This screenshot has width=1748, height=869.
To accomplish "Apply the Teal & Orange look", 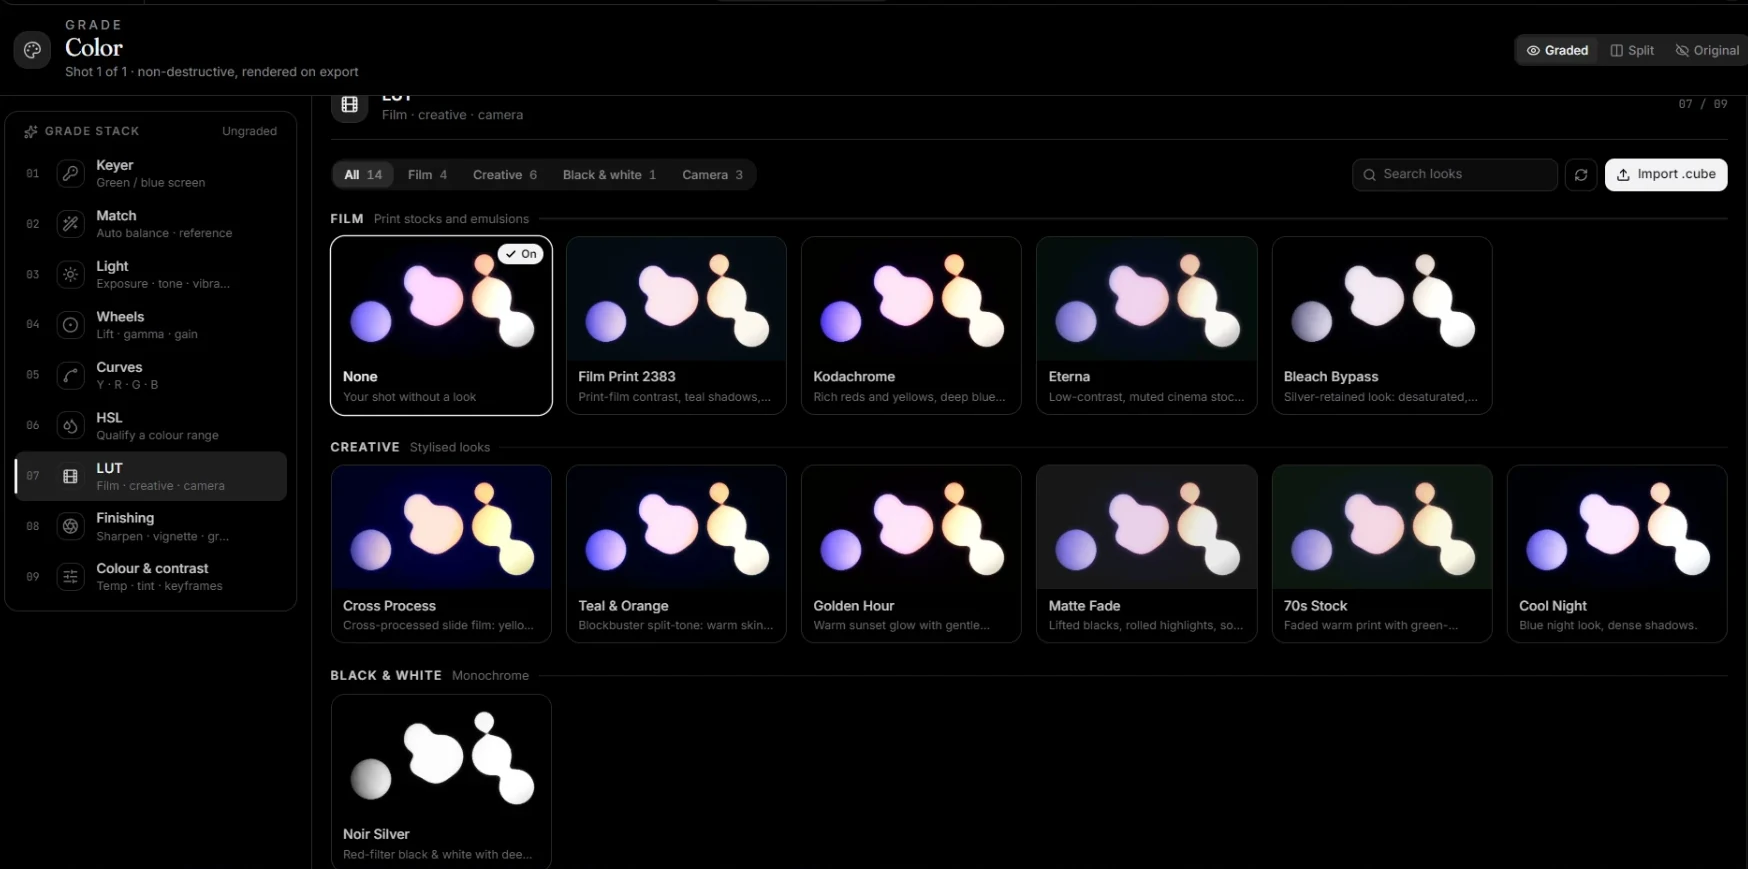I will (676, 554).
